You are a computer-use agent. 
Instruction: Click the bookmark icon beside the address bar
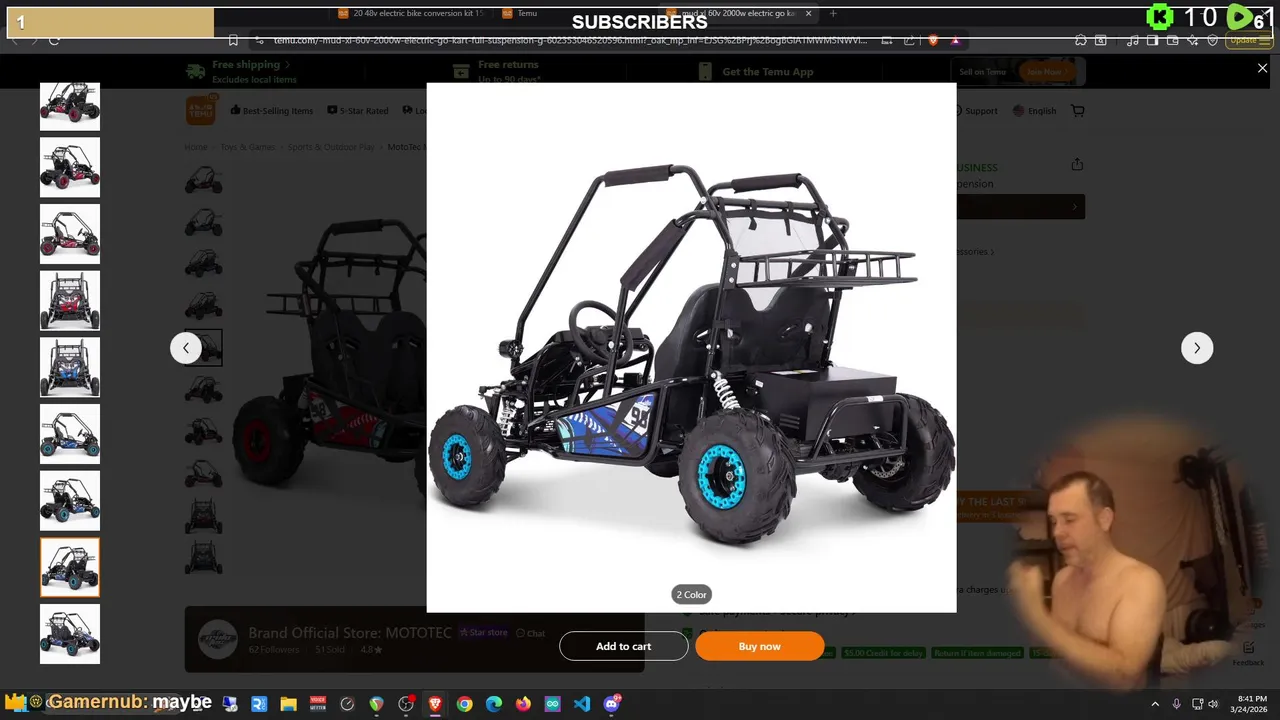click(233, 40)
